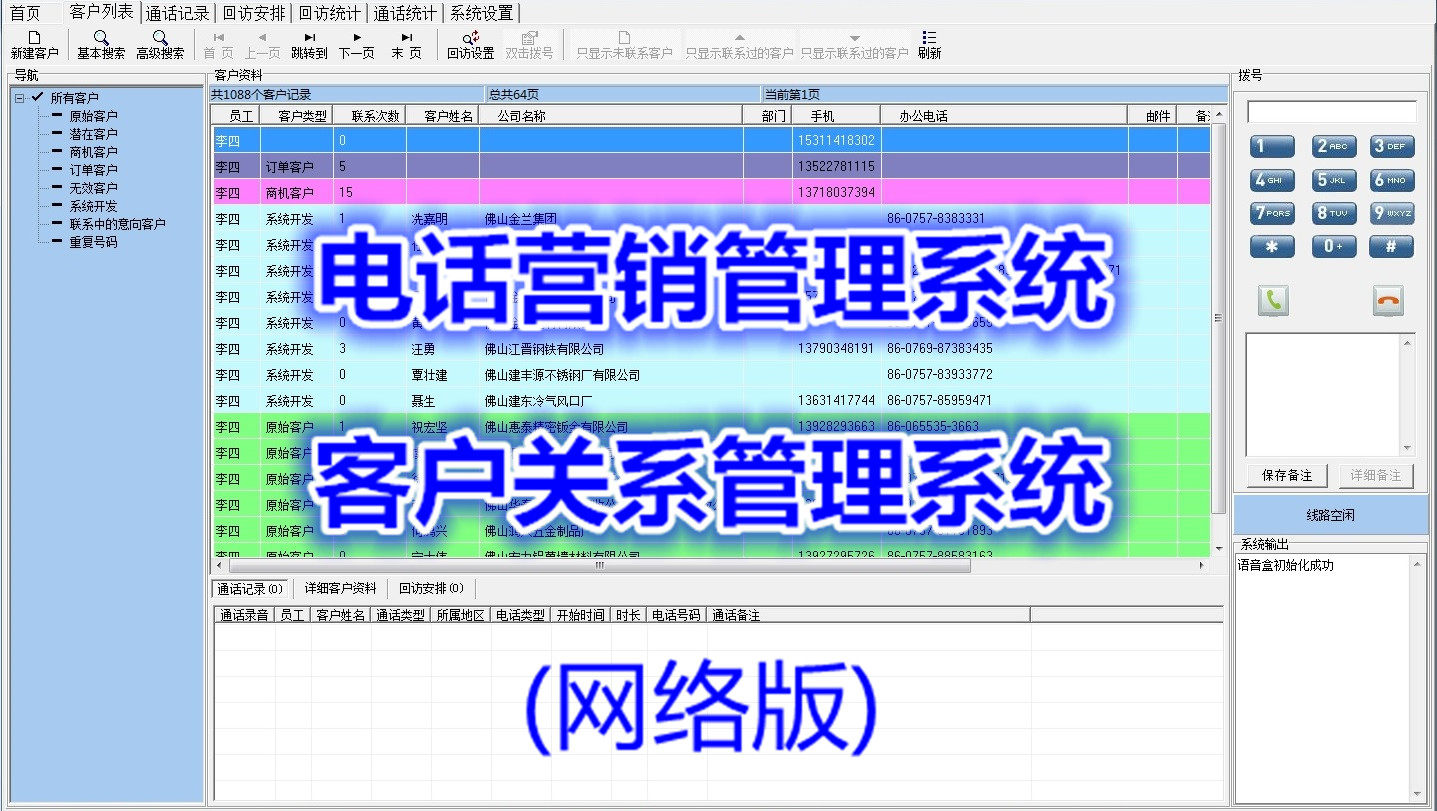The image size is (1437, 811).
Task: Go to 下一页 (next page)
Action: point(357,45)
